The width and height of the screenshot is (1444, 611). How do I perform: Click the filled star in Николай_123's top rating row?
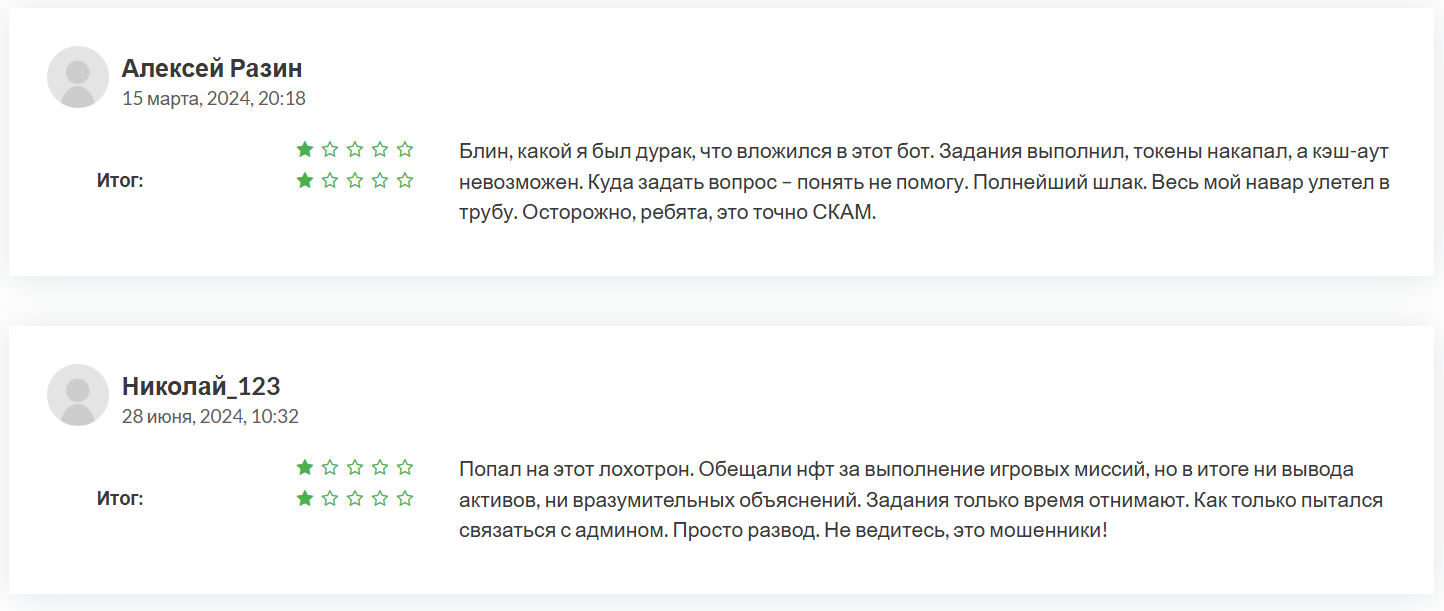pyautogui.click(x=305, y=467)
